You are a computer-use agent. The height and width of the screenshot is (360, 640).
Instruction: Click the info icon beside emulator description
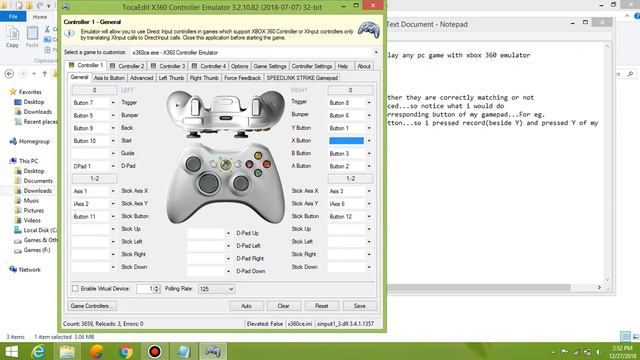[x=69, y=33]
